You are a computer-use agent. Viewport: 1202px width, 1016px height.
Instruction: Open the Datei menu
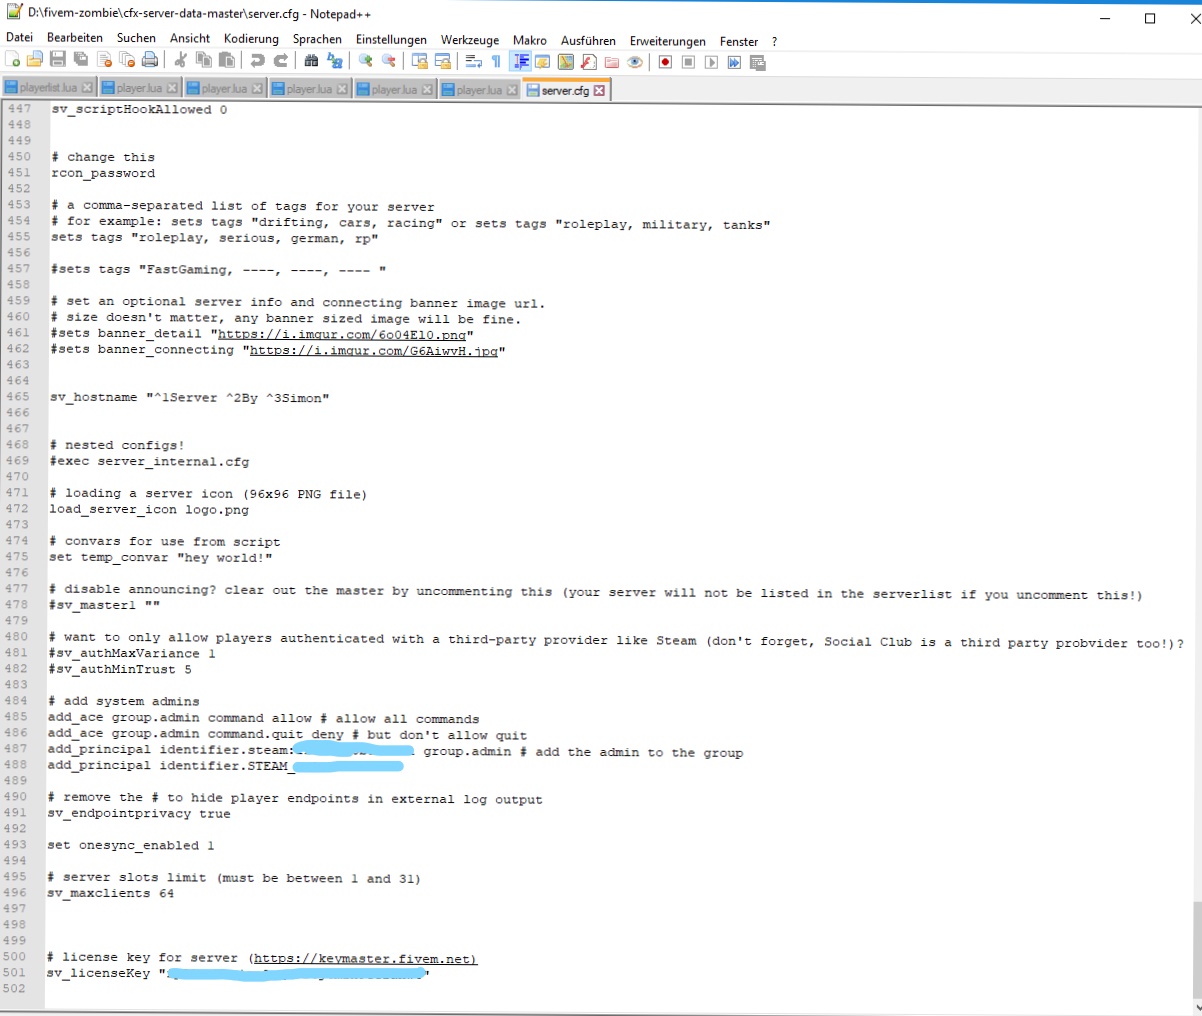(19, 39)
